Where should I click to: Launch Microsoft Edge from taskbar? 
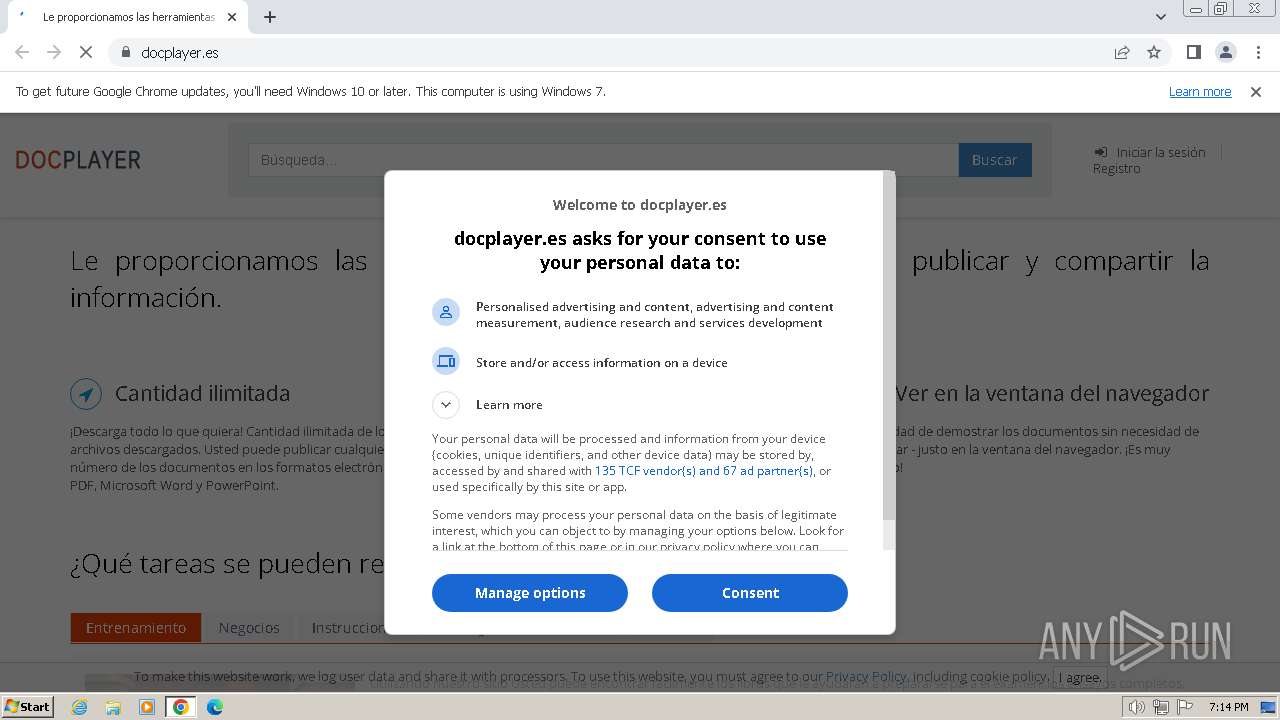[214, 707]
